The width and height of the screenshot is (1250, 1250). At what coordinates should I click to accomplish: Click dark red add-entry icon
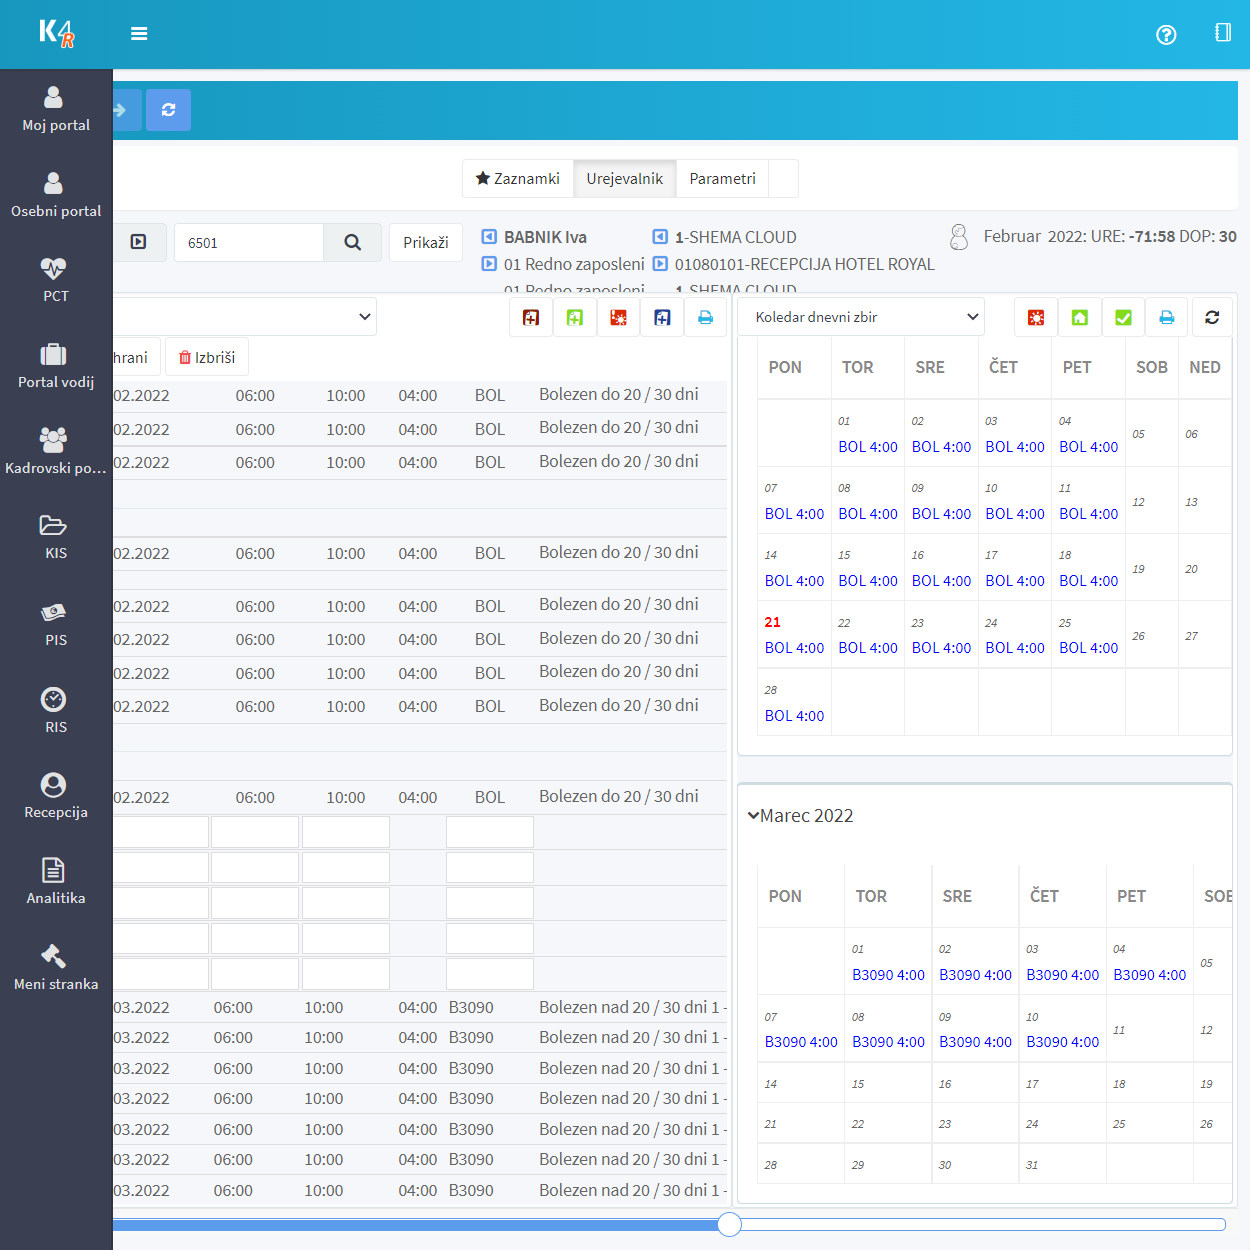pyautogui.click(x=531, y=317)
